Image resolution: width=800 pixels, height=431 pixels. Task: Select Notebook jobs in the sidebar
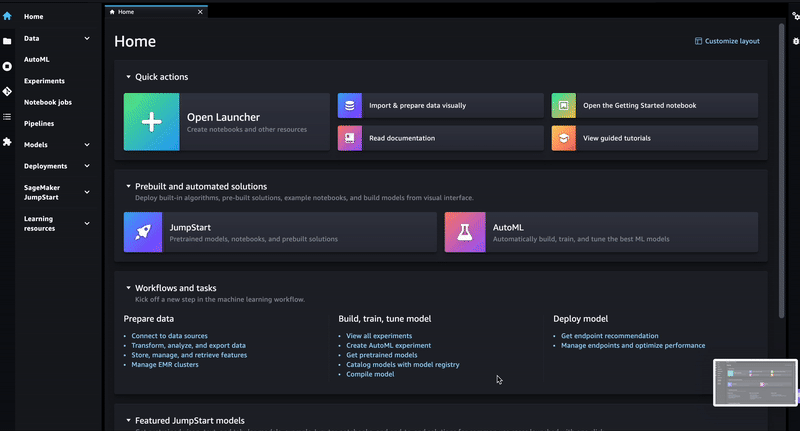coord(48,102)
